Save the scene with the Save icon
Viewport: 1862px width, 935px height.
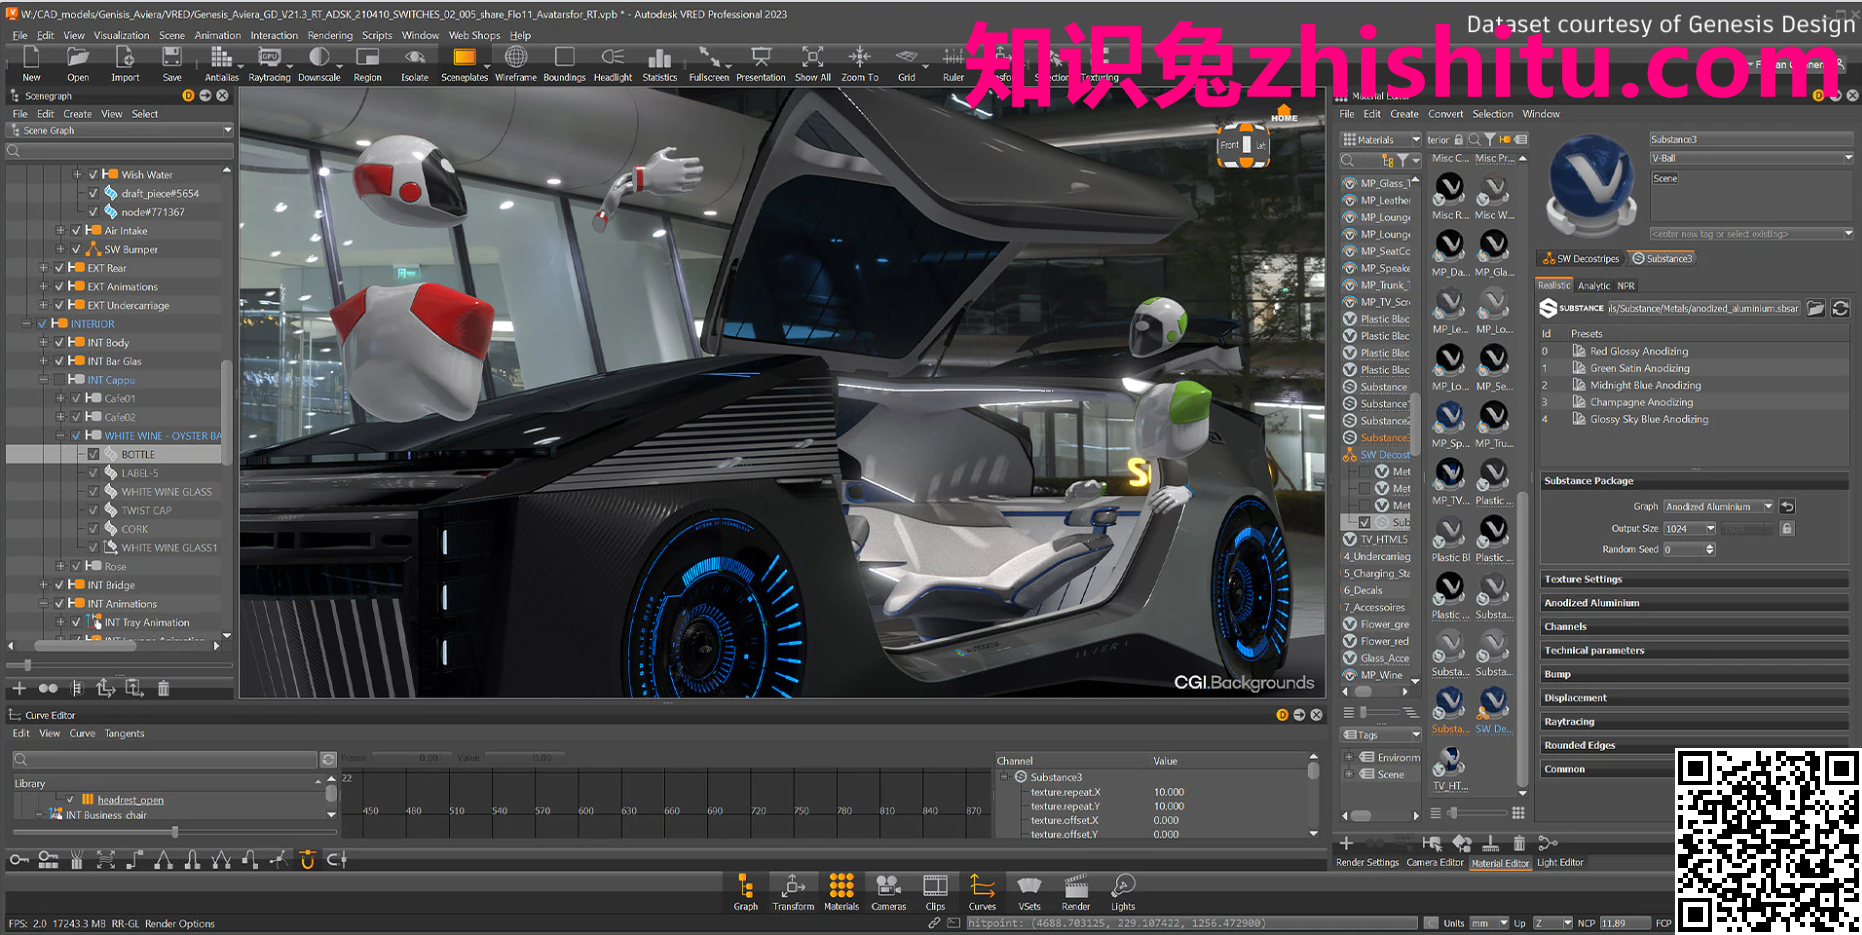pyautogui.click(x=172, y=64)
